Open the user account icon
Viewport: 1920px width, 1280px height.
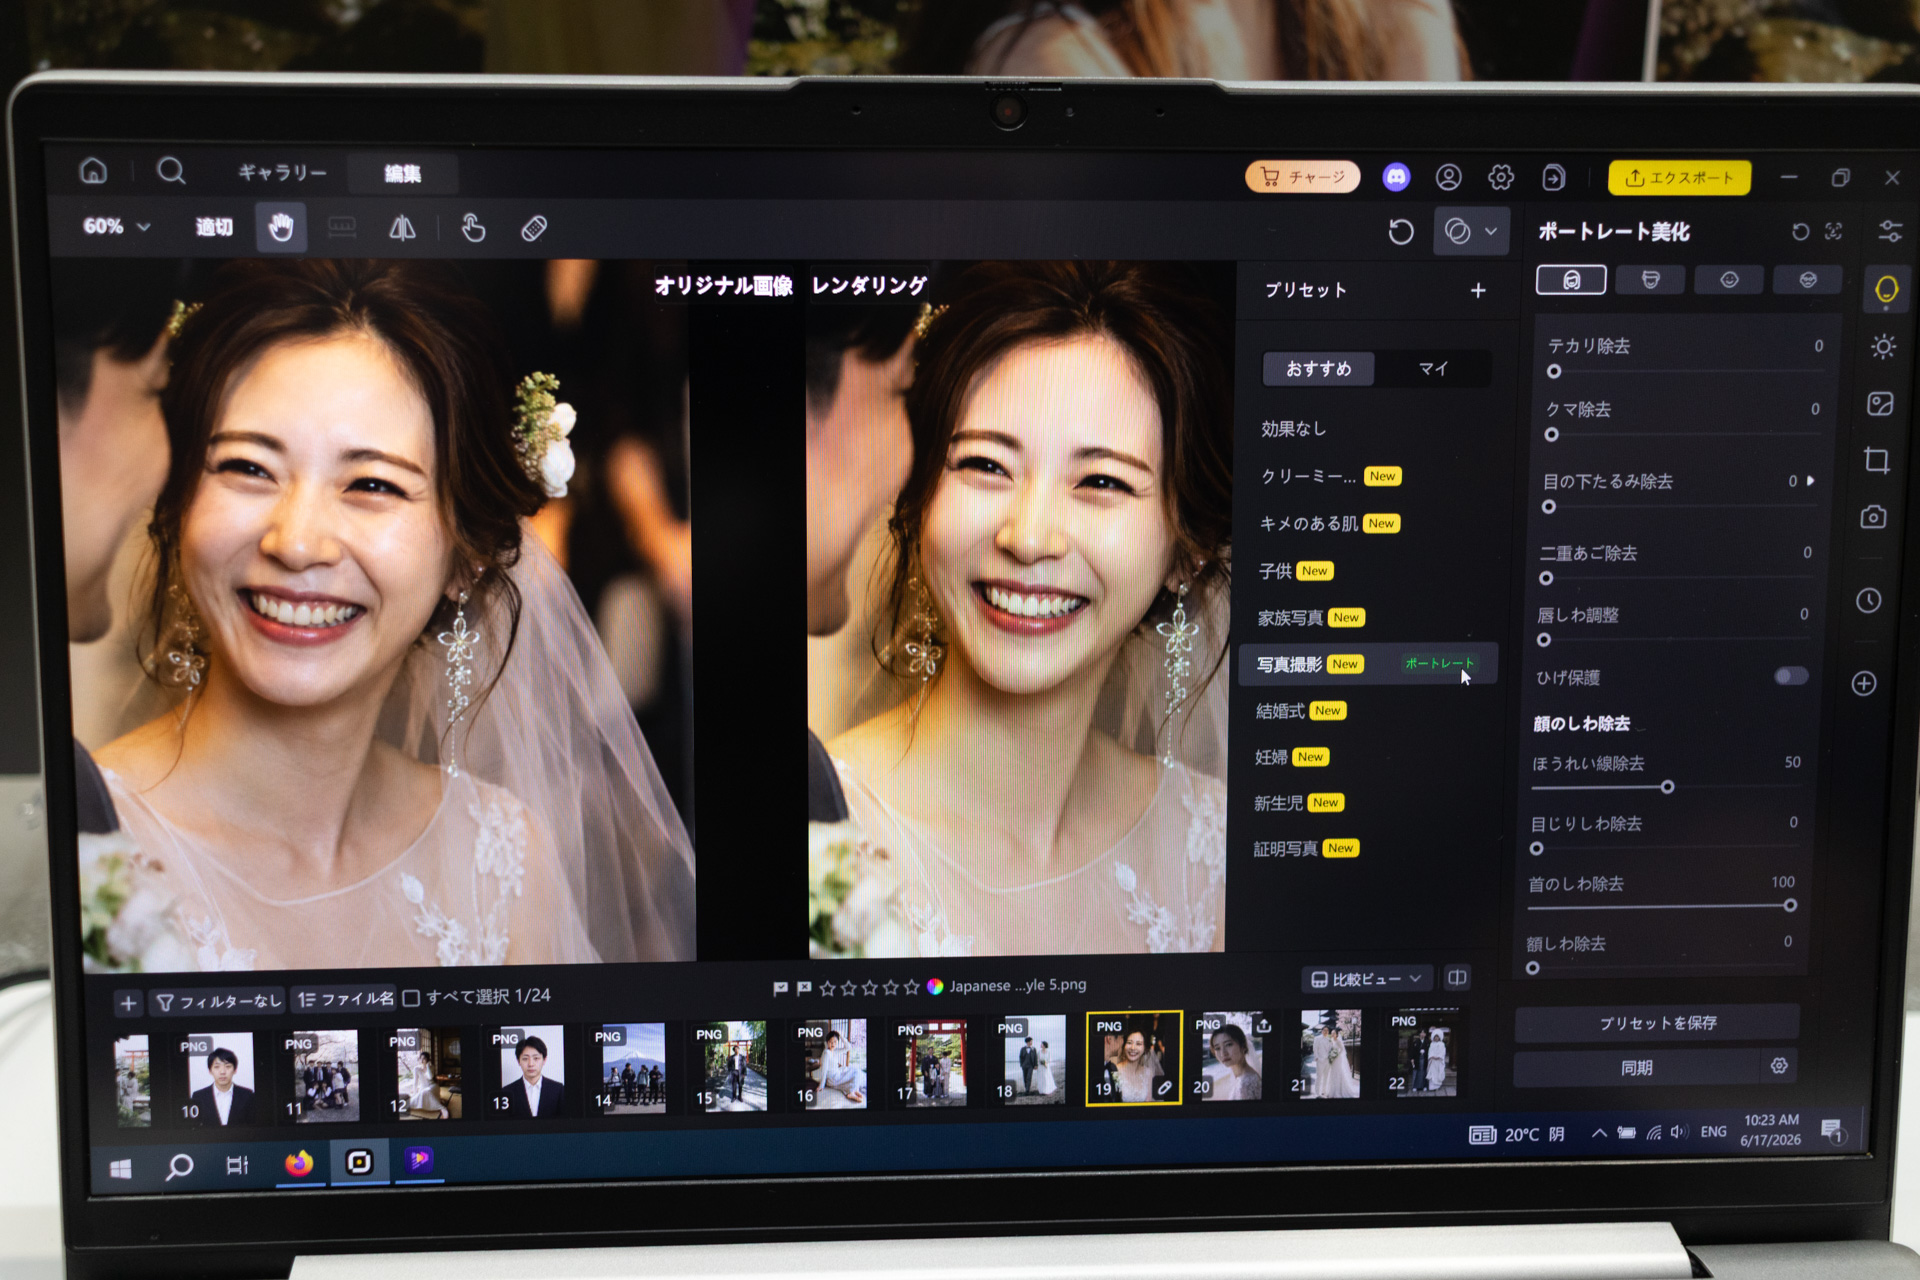point(1448,177)
